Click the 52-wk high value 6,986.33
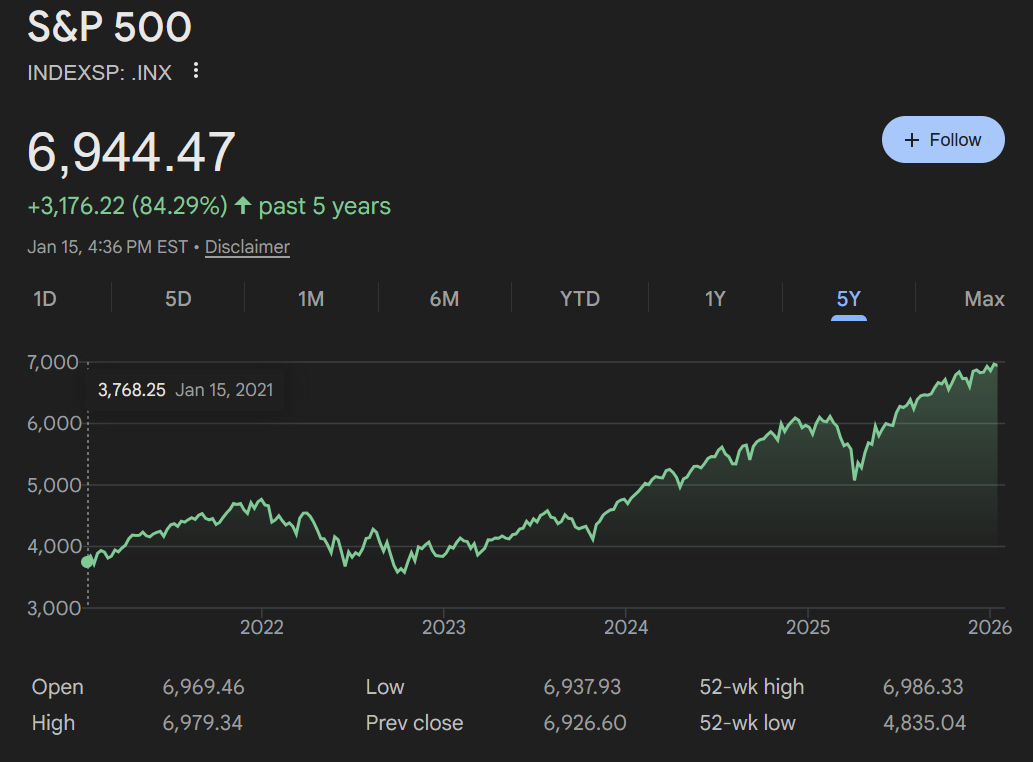The height and width of the screenshot is (762, 1033). 923,687
